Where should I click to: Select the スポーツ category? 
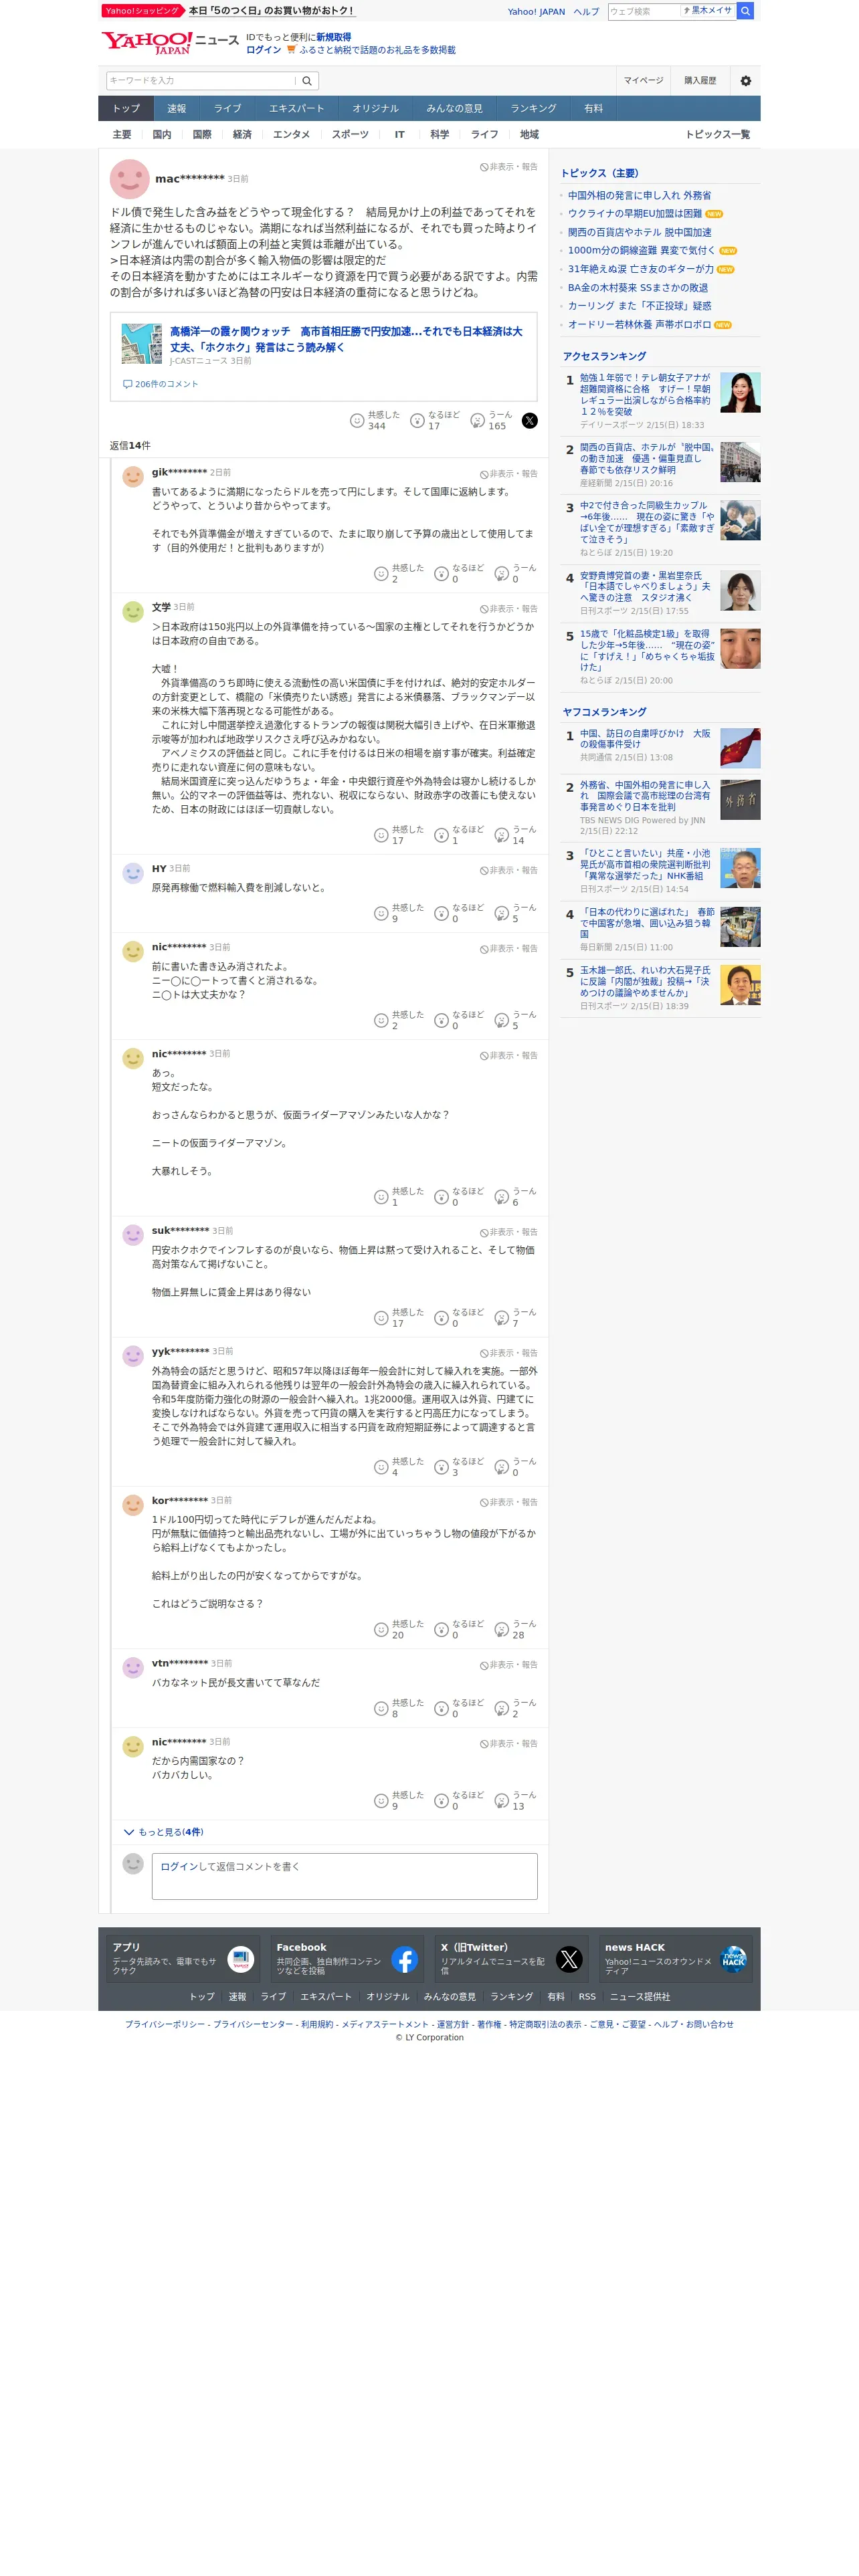tap(350, 135)
